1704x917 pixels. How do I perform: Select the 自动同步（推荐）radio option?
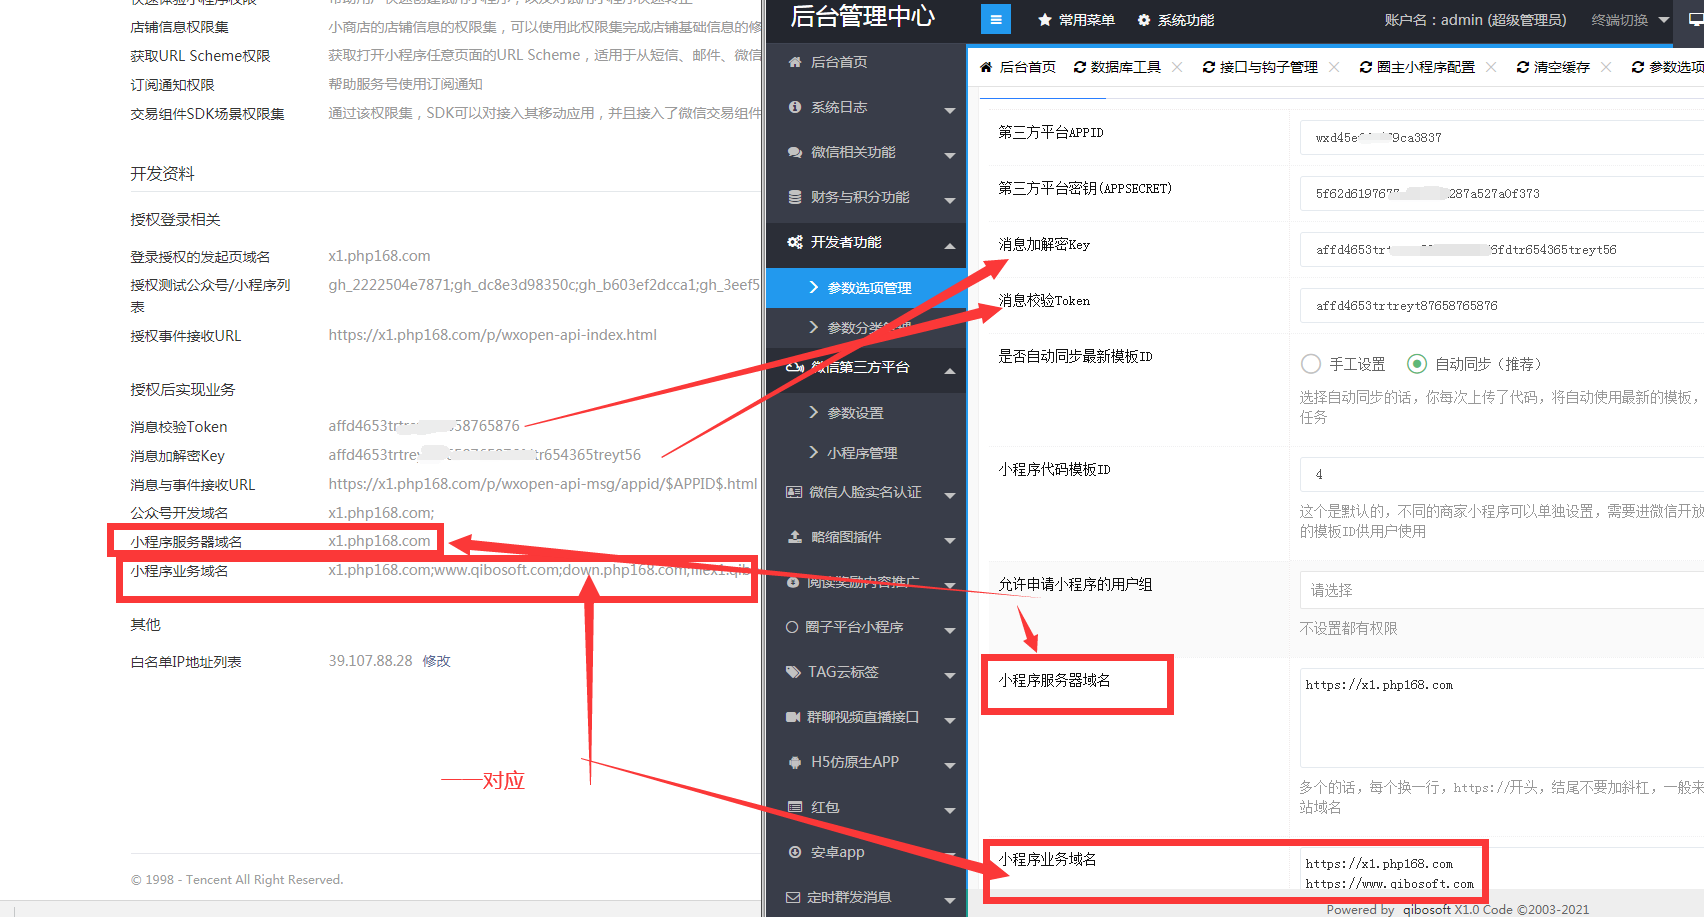[1416, 364]
